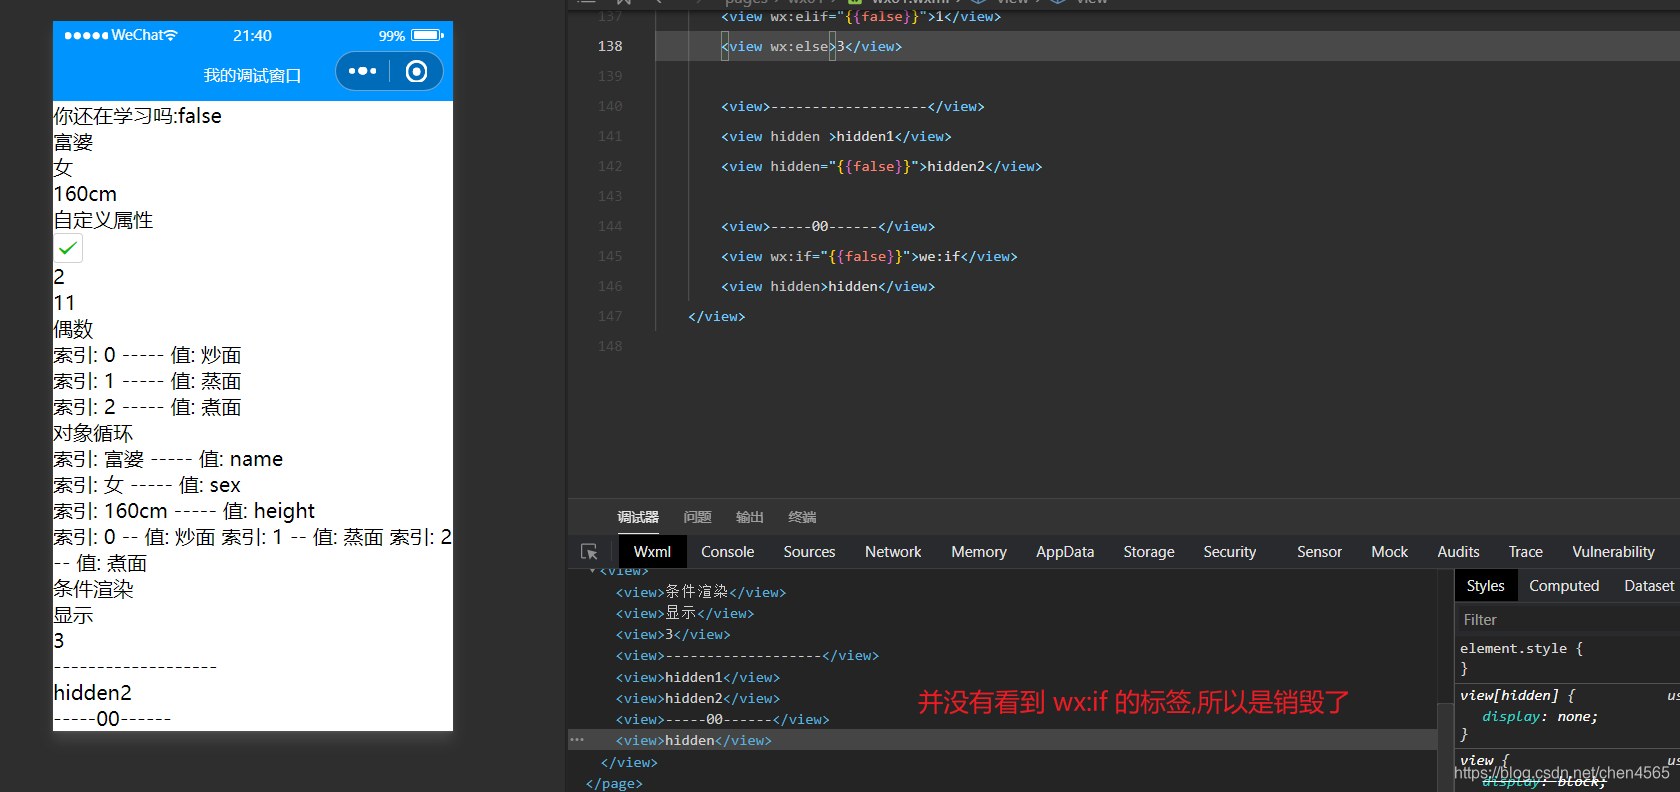The width and height of the screenshot is (1680, 792).
Task: Click the wx:else code on line 138
Action: click(x=799, y=46)
